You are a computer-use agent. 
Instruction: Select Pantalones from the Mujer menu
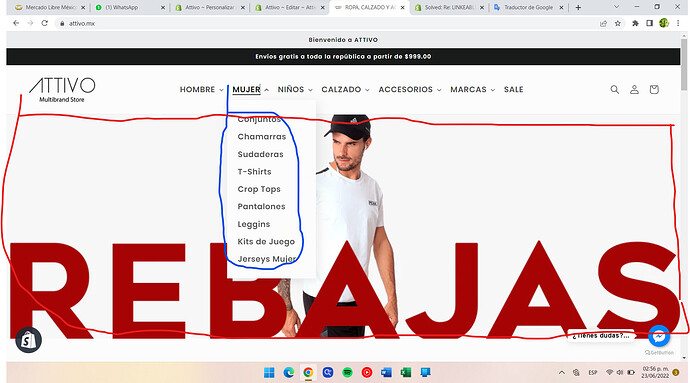coord(261,206)
